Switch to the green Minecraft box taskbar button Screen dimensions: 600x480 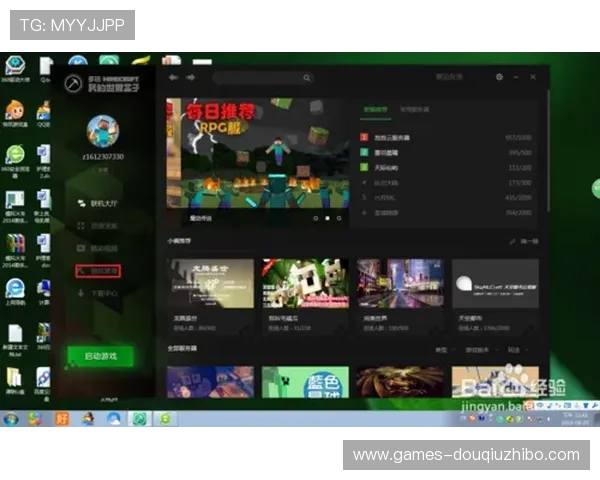pyautogui.click(x=139, y=419)
